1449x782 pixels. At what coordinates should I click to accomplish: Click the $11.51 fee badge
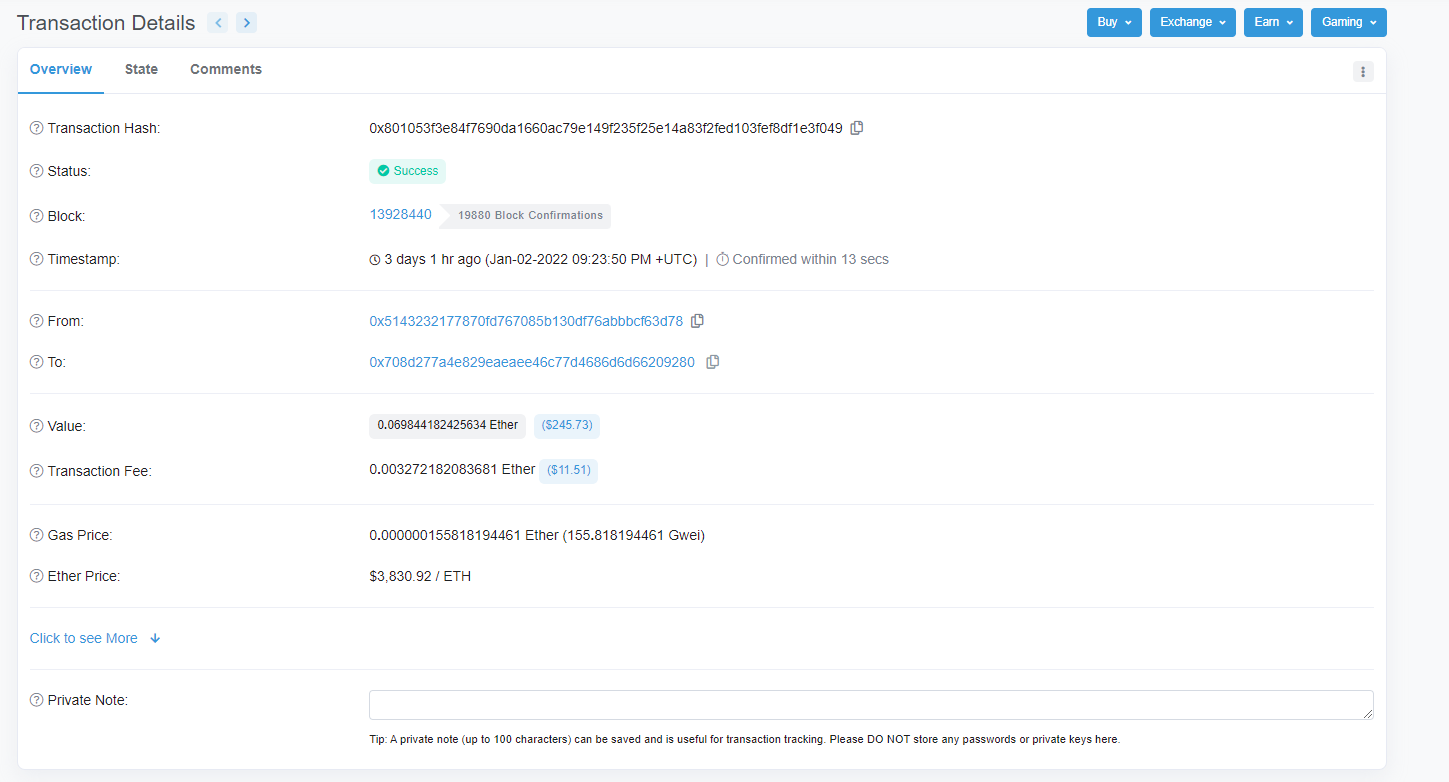[568, 470]
